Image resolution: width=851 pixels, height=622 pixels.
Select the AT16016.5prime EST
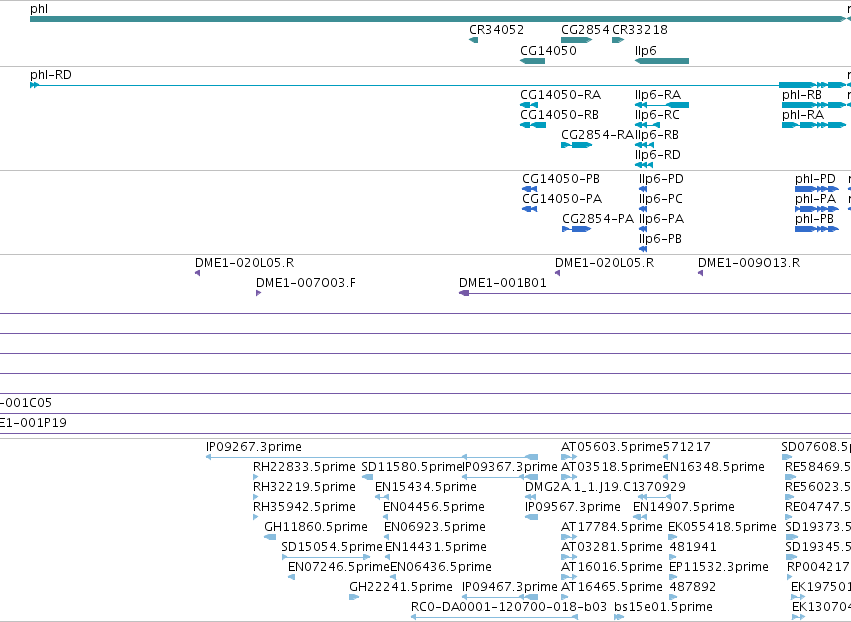point(569,577)
